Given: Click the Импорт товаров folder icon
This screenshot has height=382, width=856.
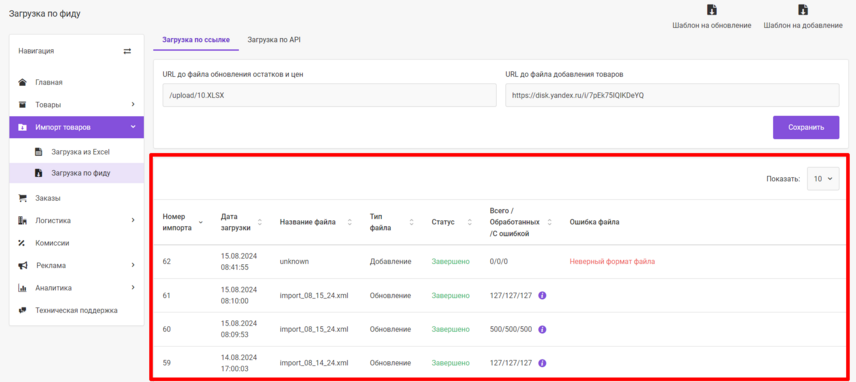Looking at the screenshot, I should (22, 127).
